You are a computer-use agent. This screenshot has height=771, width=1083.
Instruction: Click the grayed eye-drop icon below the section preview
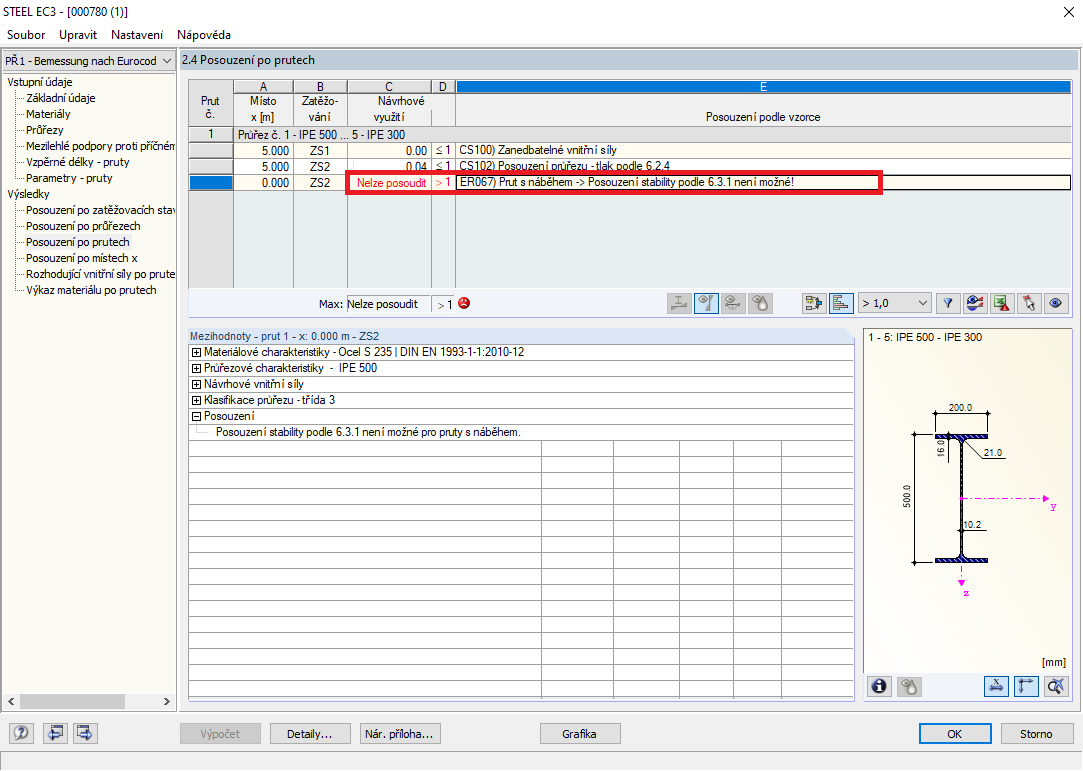point(910,686)
